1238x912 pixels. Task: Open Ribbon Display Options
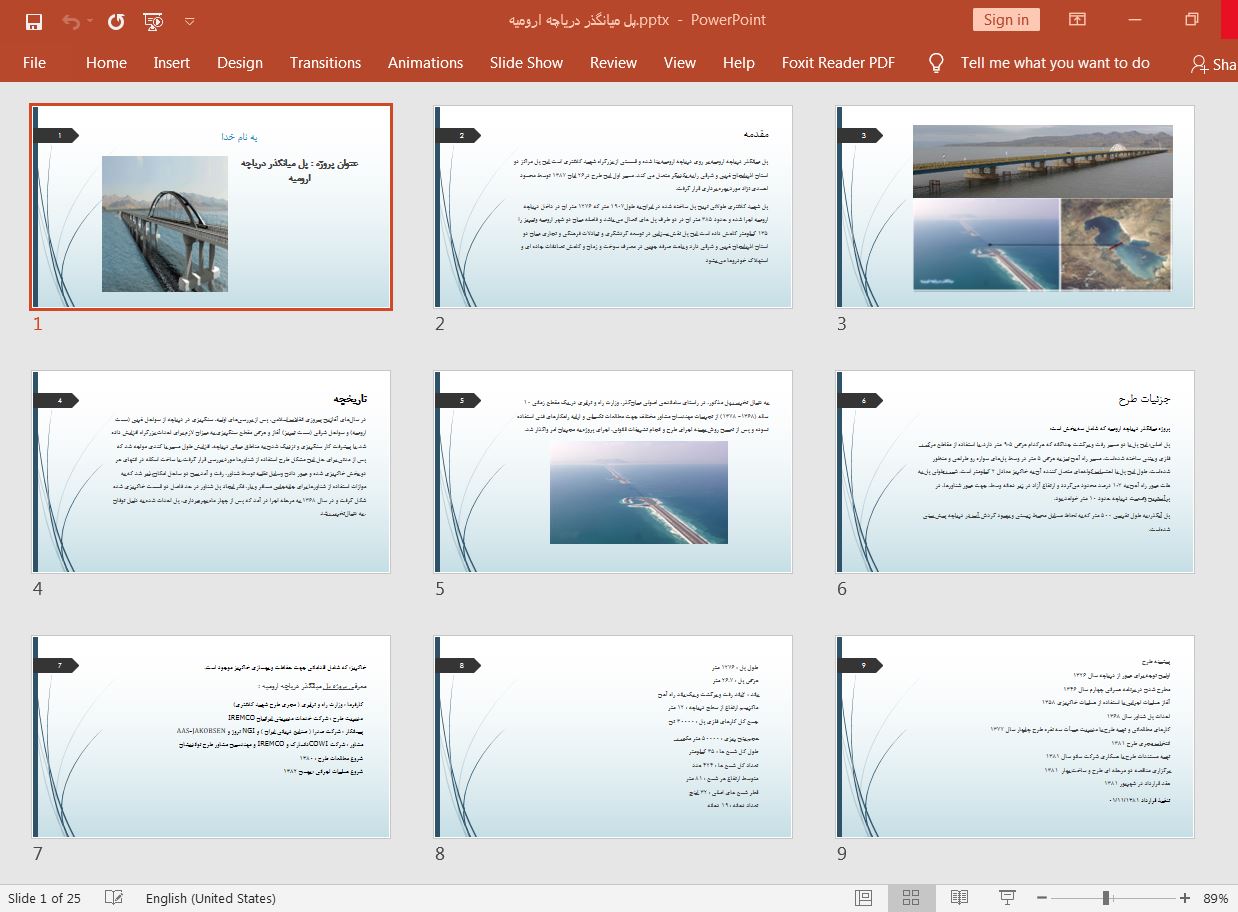[1077, 20]
